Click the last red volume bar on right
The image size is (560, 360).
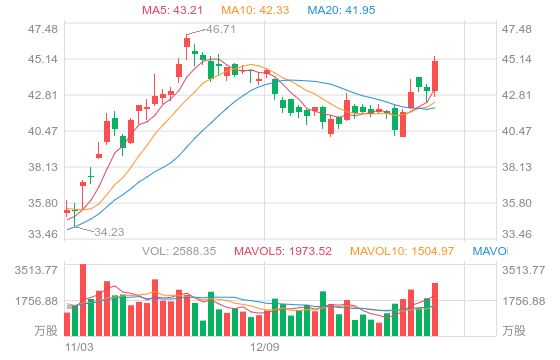(x=435, y=310)
